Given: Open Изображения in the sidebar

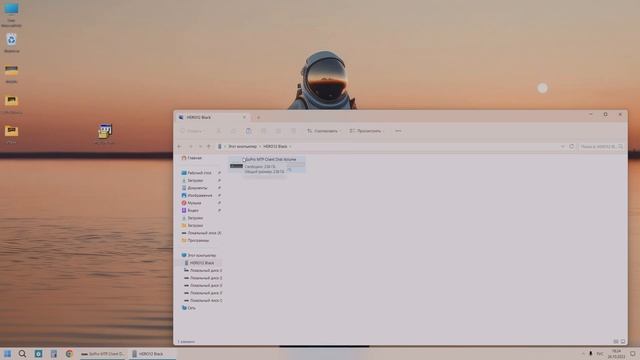Looking at the screenshot, I should 200,196.
